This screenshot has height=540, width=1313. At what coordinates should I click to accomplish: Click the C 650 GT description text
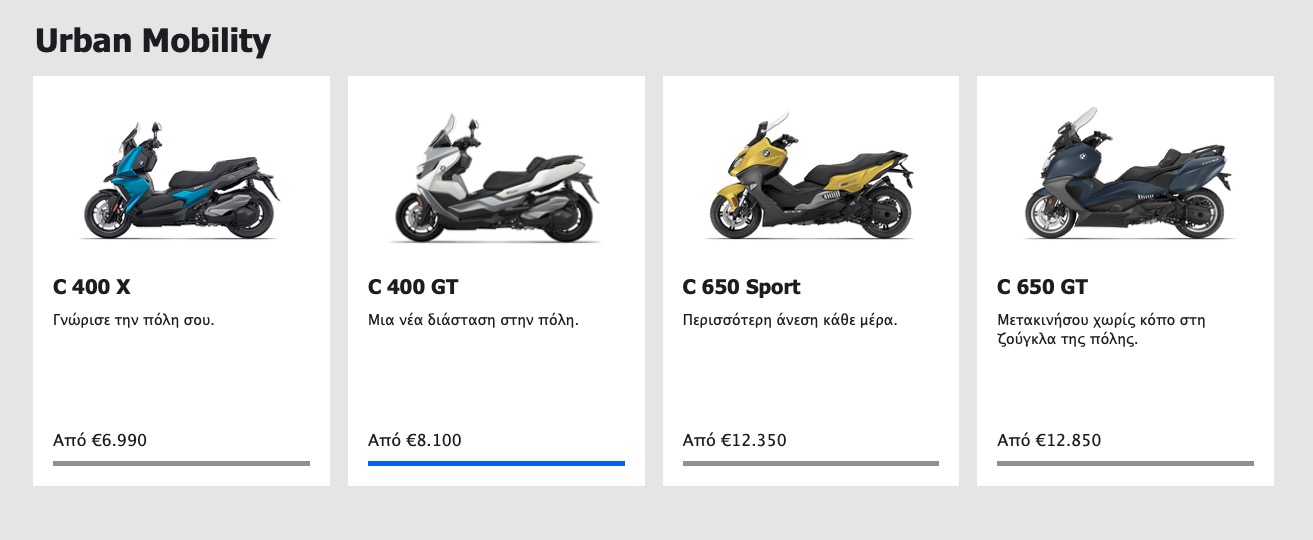[x=1100, y=329]
